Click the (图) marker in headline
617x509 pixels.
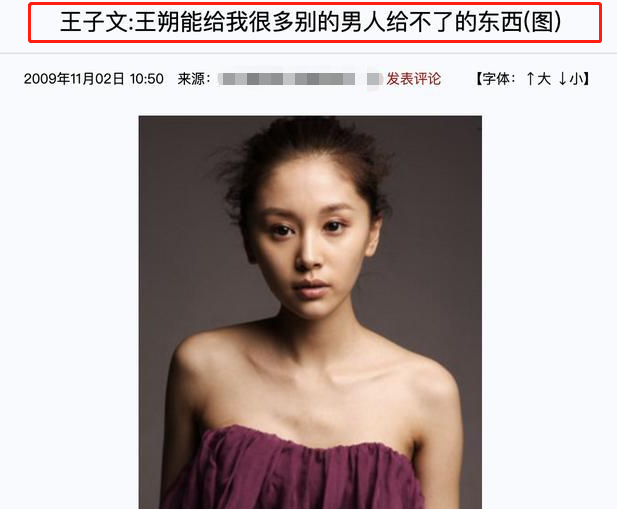tap(543, 22)
